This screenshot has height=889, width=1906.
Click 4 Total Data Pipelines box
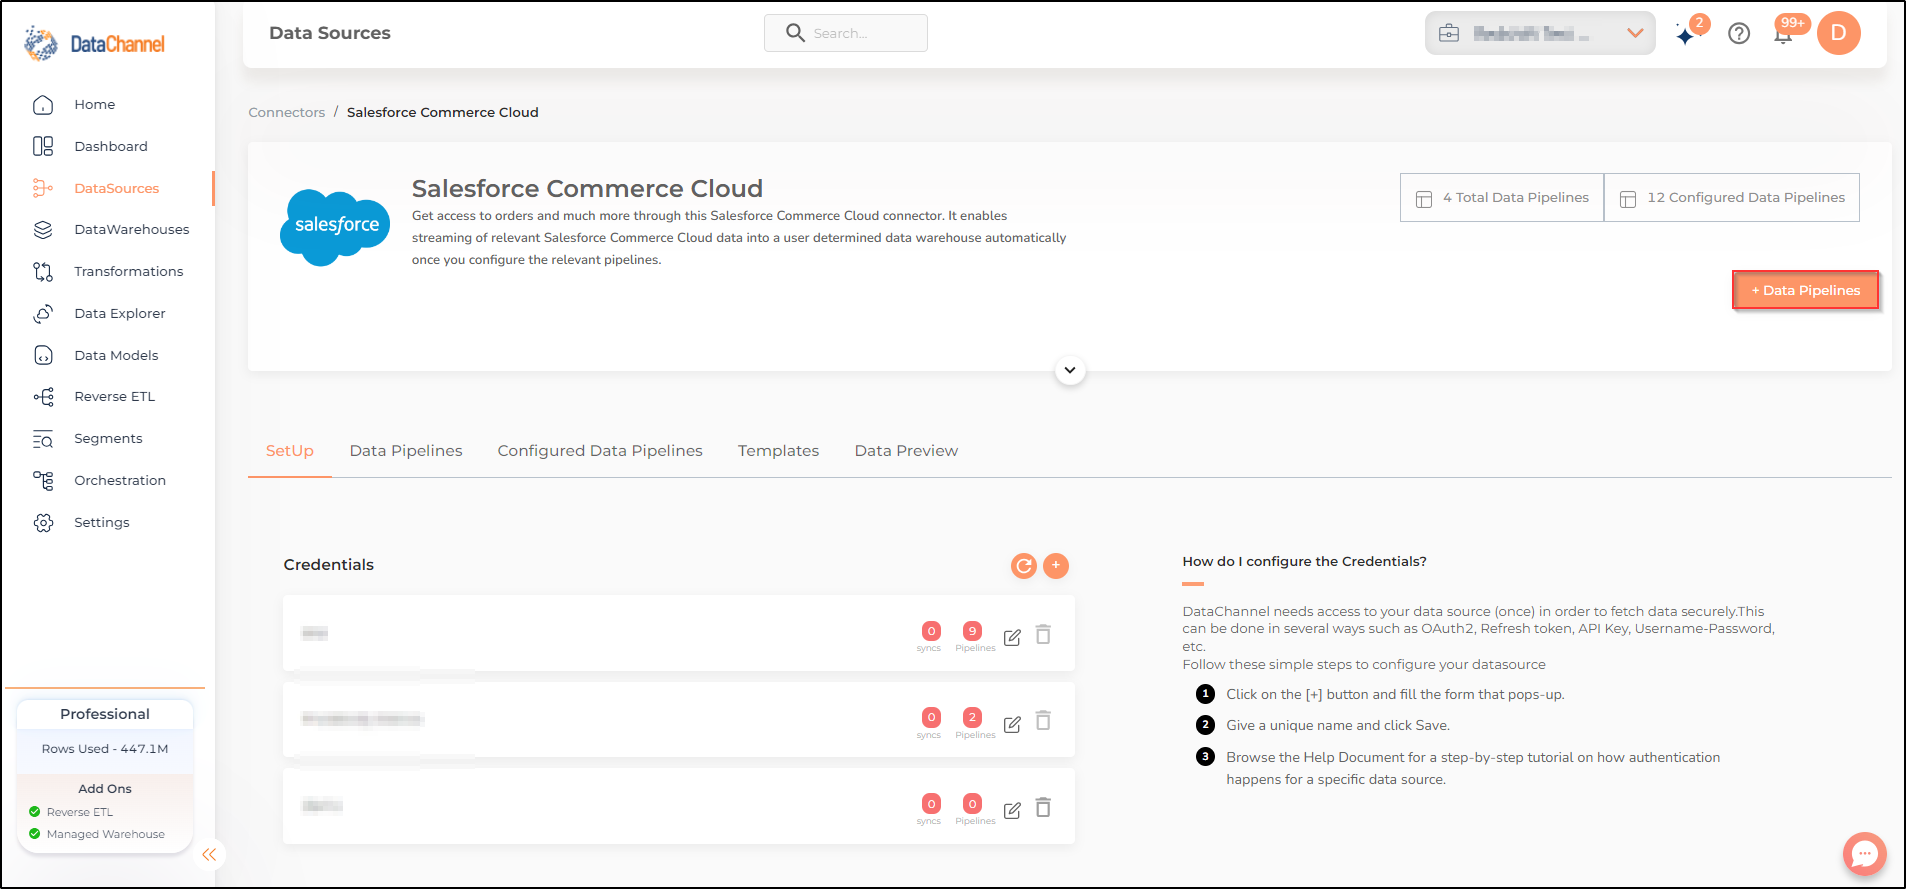1502,198
